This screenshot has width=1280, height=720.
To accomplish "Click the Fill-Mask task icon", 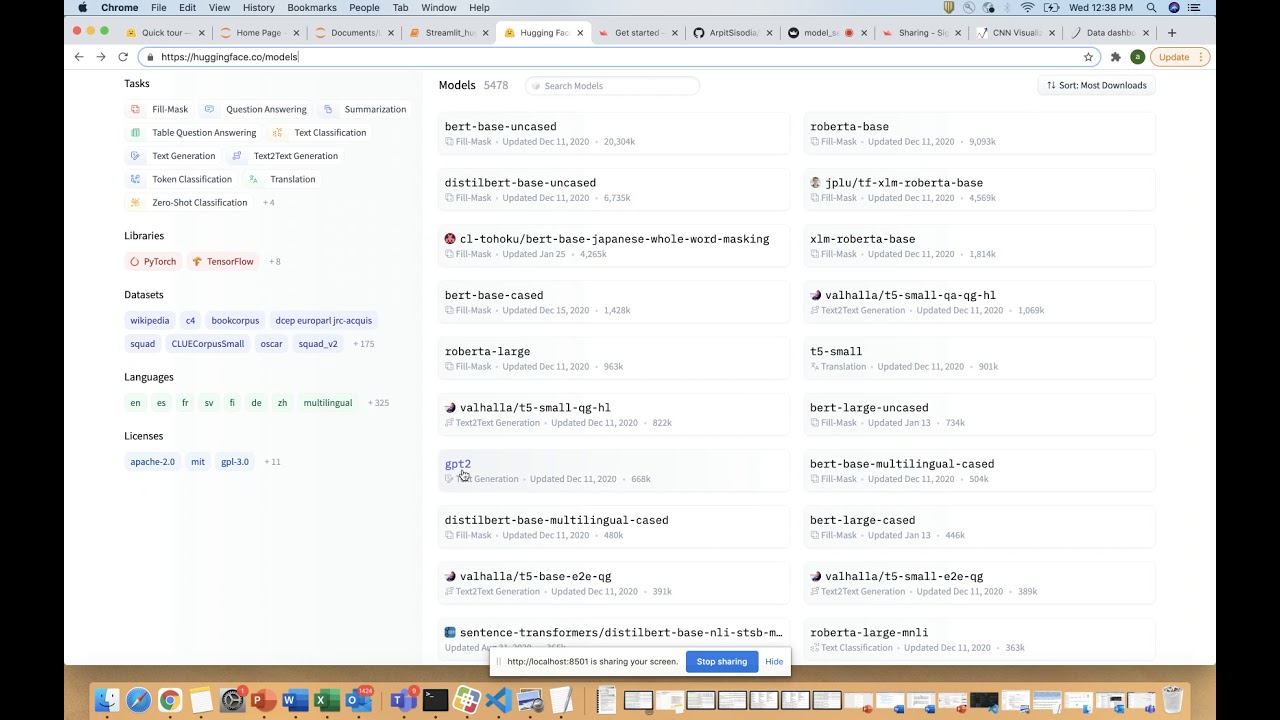I will (135, 109).
